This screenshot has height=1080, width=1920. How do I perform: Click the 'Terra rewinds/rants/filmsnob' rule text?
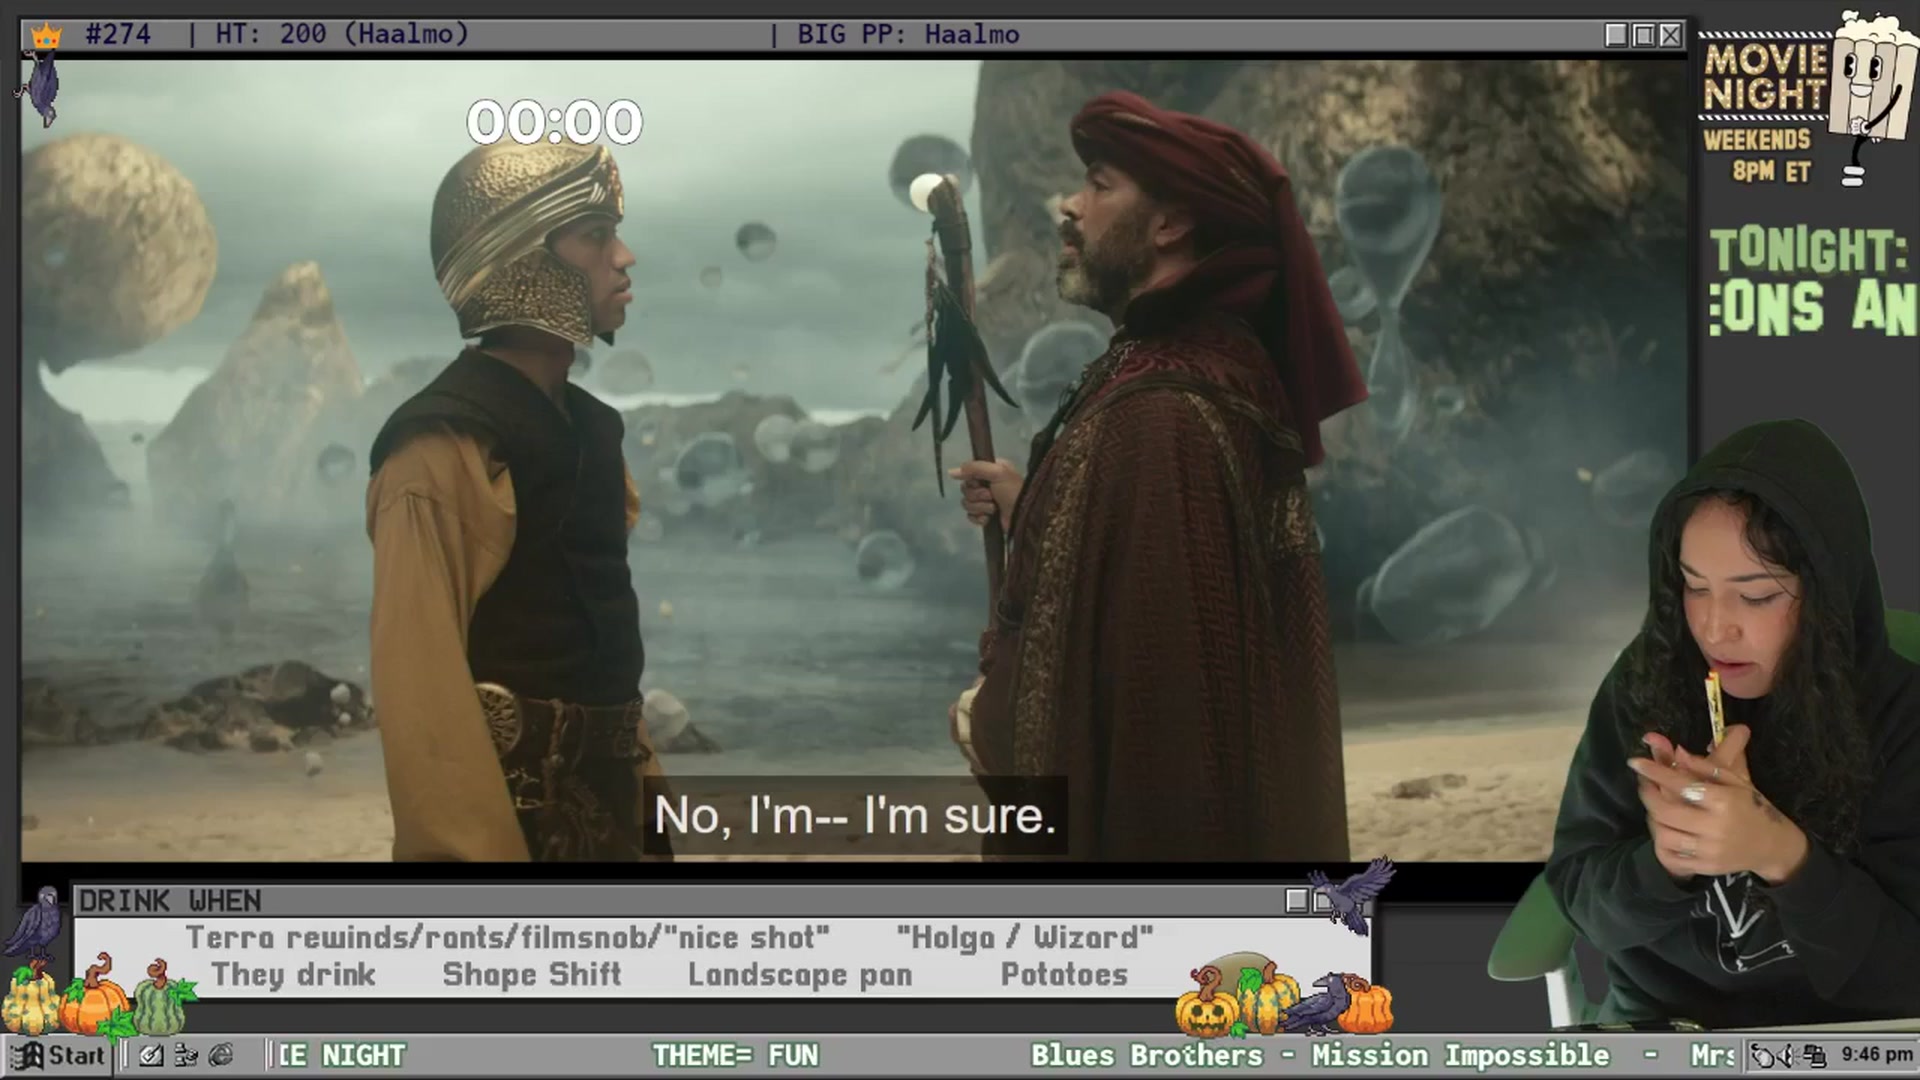pyautogui.click(x=420, y=938)
